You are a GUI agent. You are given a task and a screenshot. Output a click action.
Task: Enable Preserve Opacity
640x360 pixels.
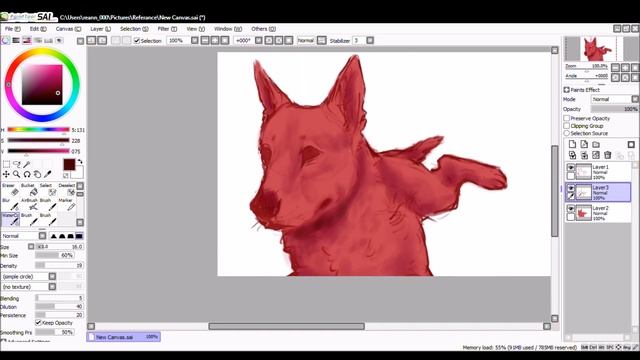click(567, 118)
